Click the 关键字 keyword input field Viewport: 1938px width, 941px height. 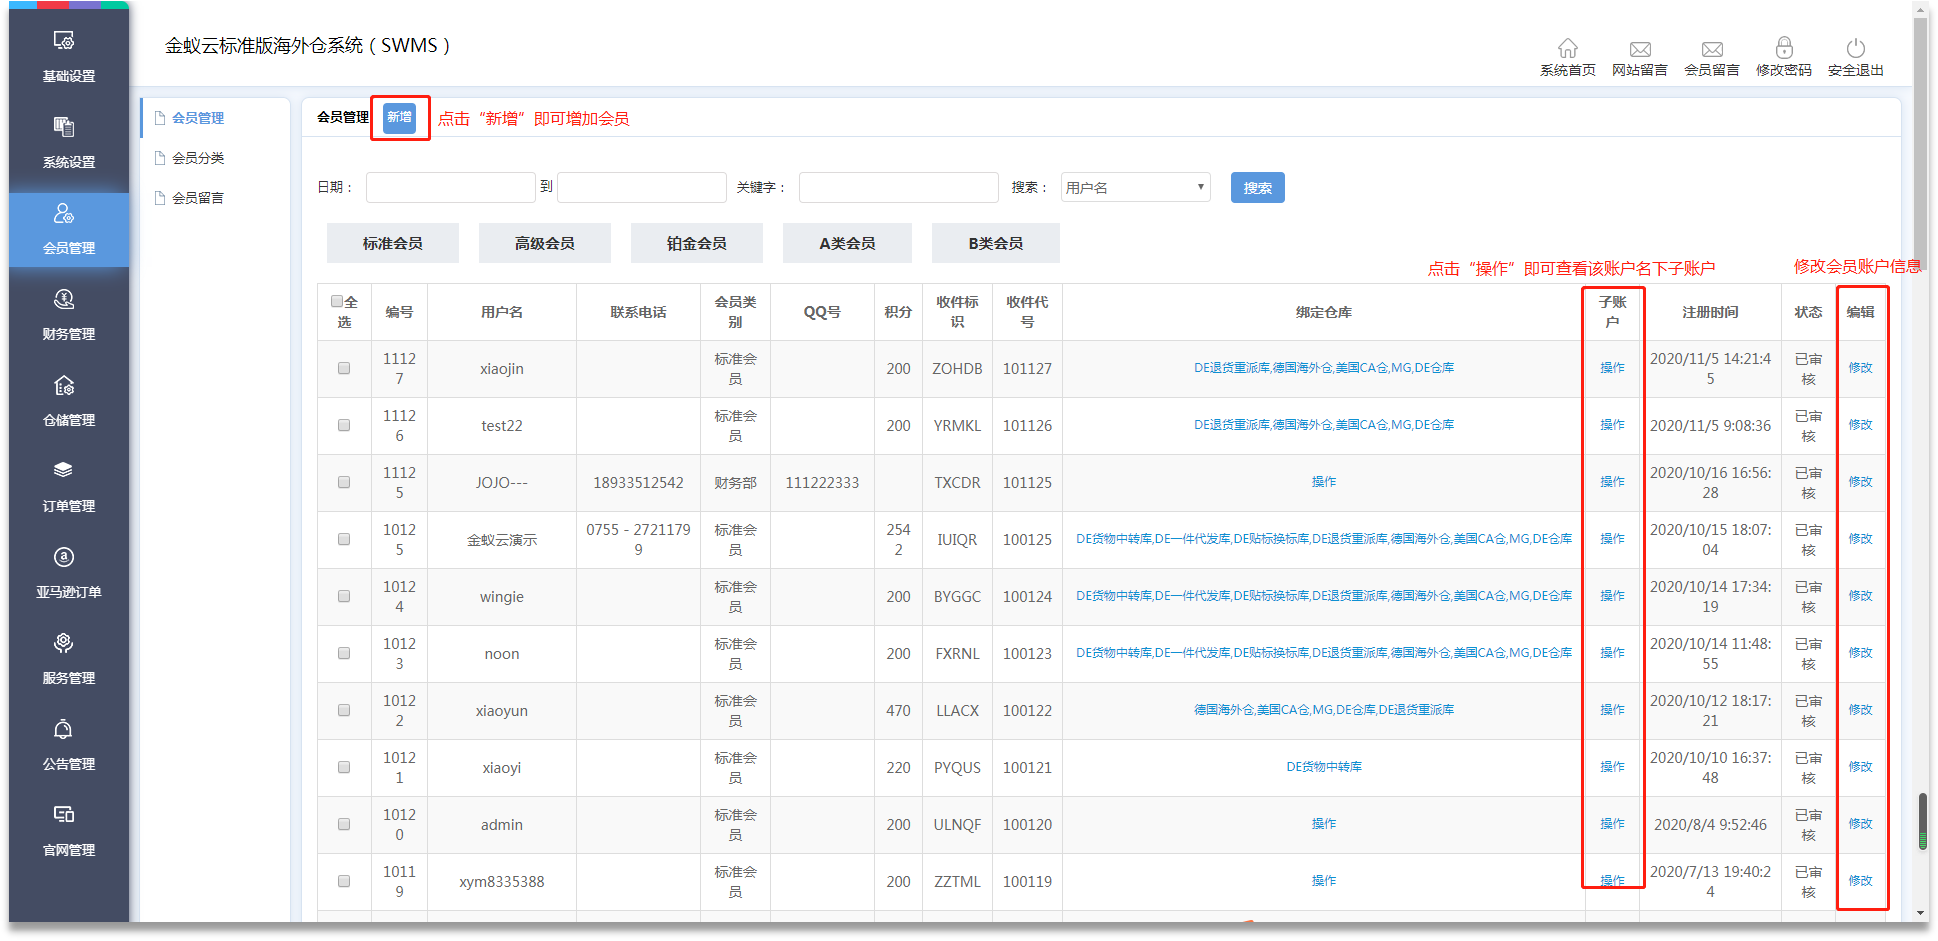pyautogui.click(x=898, y=188)
